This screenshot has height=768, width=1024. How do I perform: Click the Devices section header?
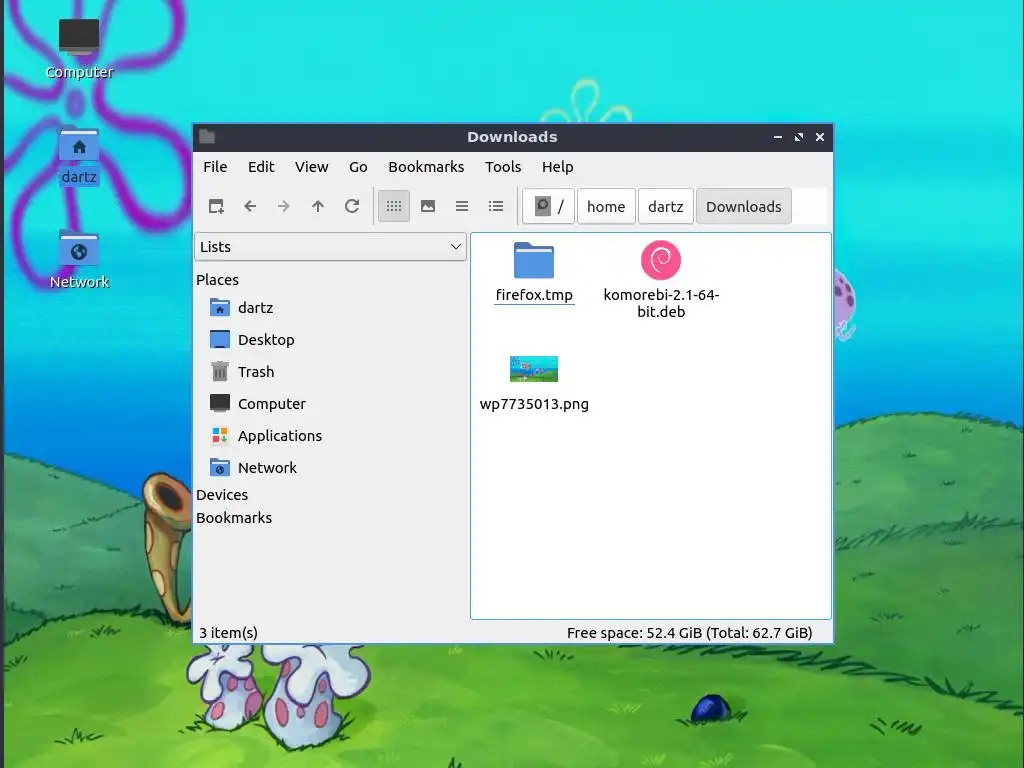tap(222, 495)
